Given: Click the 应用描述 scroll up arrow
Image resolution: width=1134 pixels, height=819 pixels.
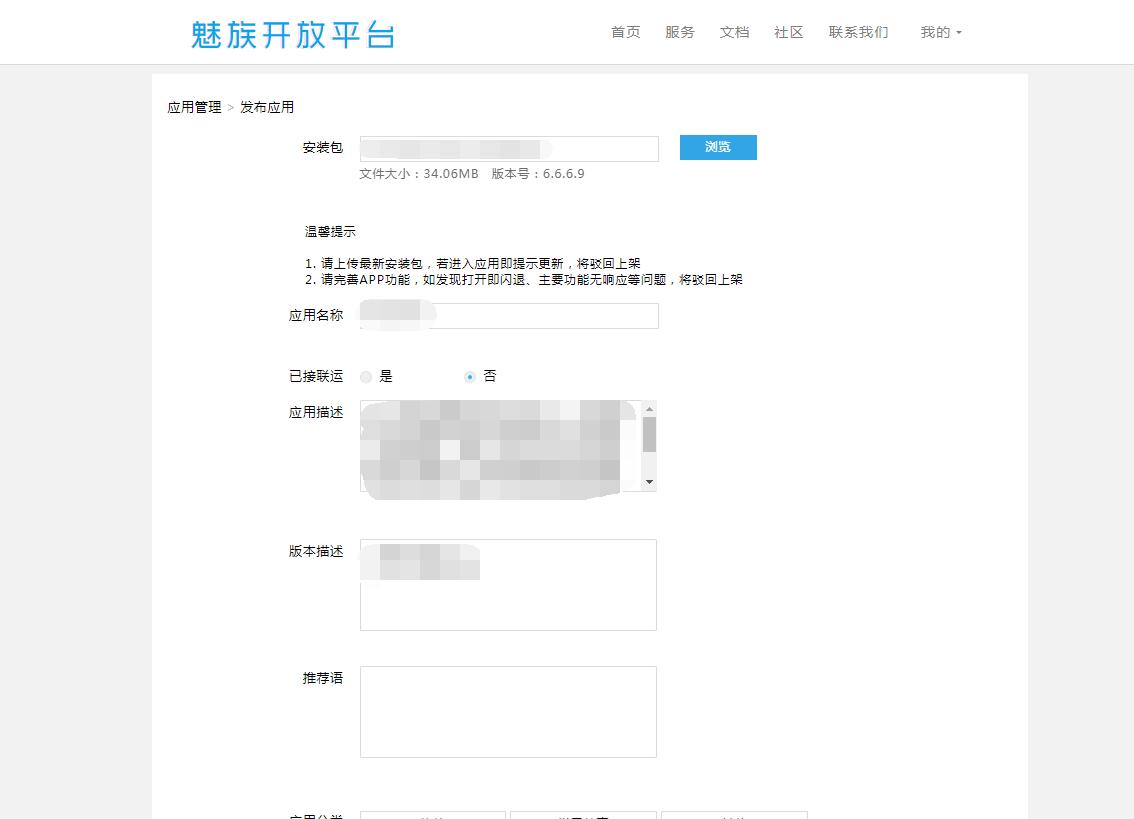Looking at the screenshot, I should (x=649, y=409).
